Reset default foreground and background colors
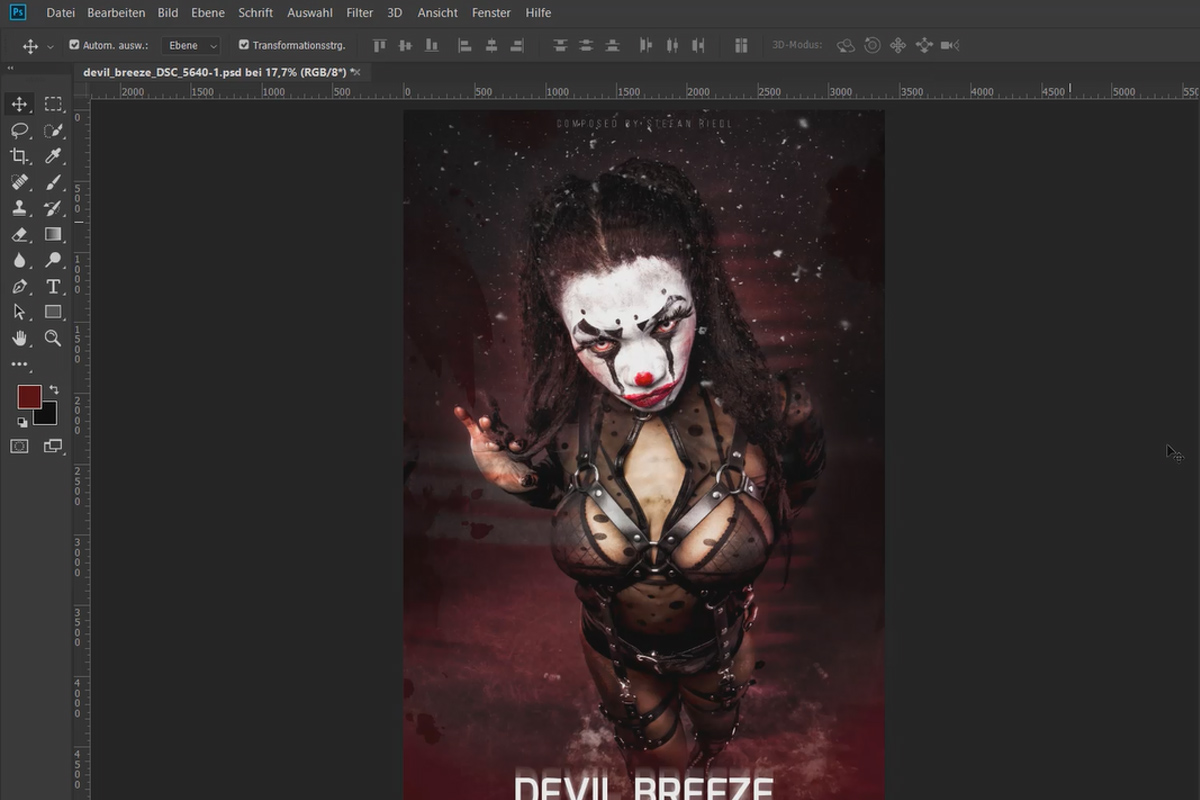 [22, 422]
